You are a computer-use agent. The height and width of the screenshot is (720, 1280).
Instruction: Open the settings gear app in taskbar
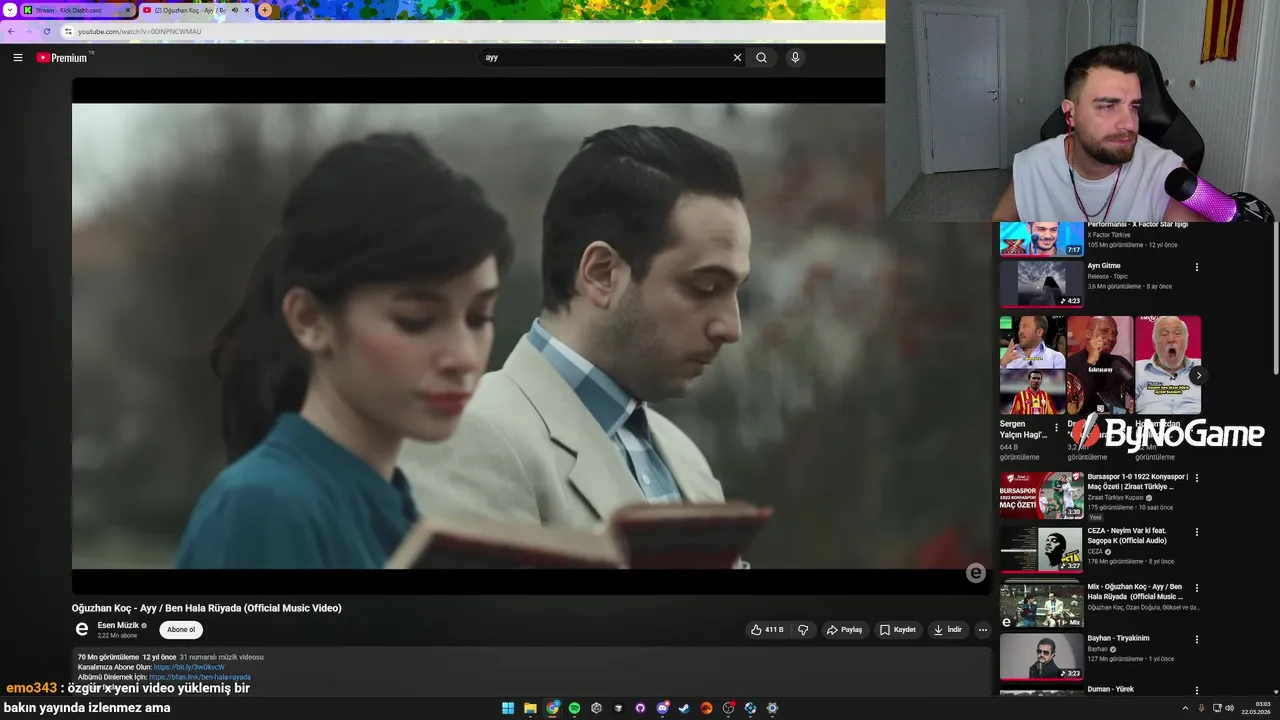[x=772, y=708]
